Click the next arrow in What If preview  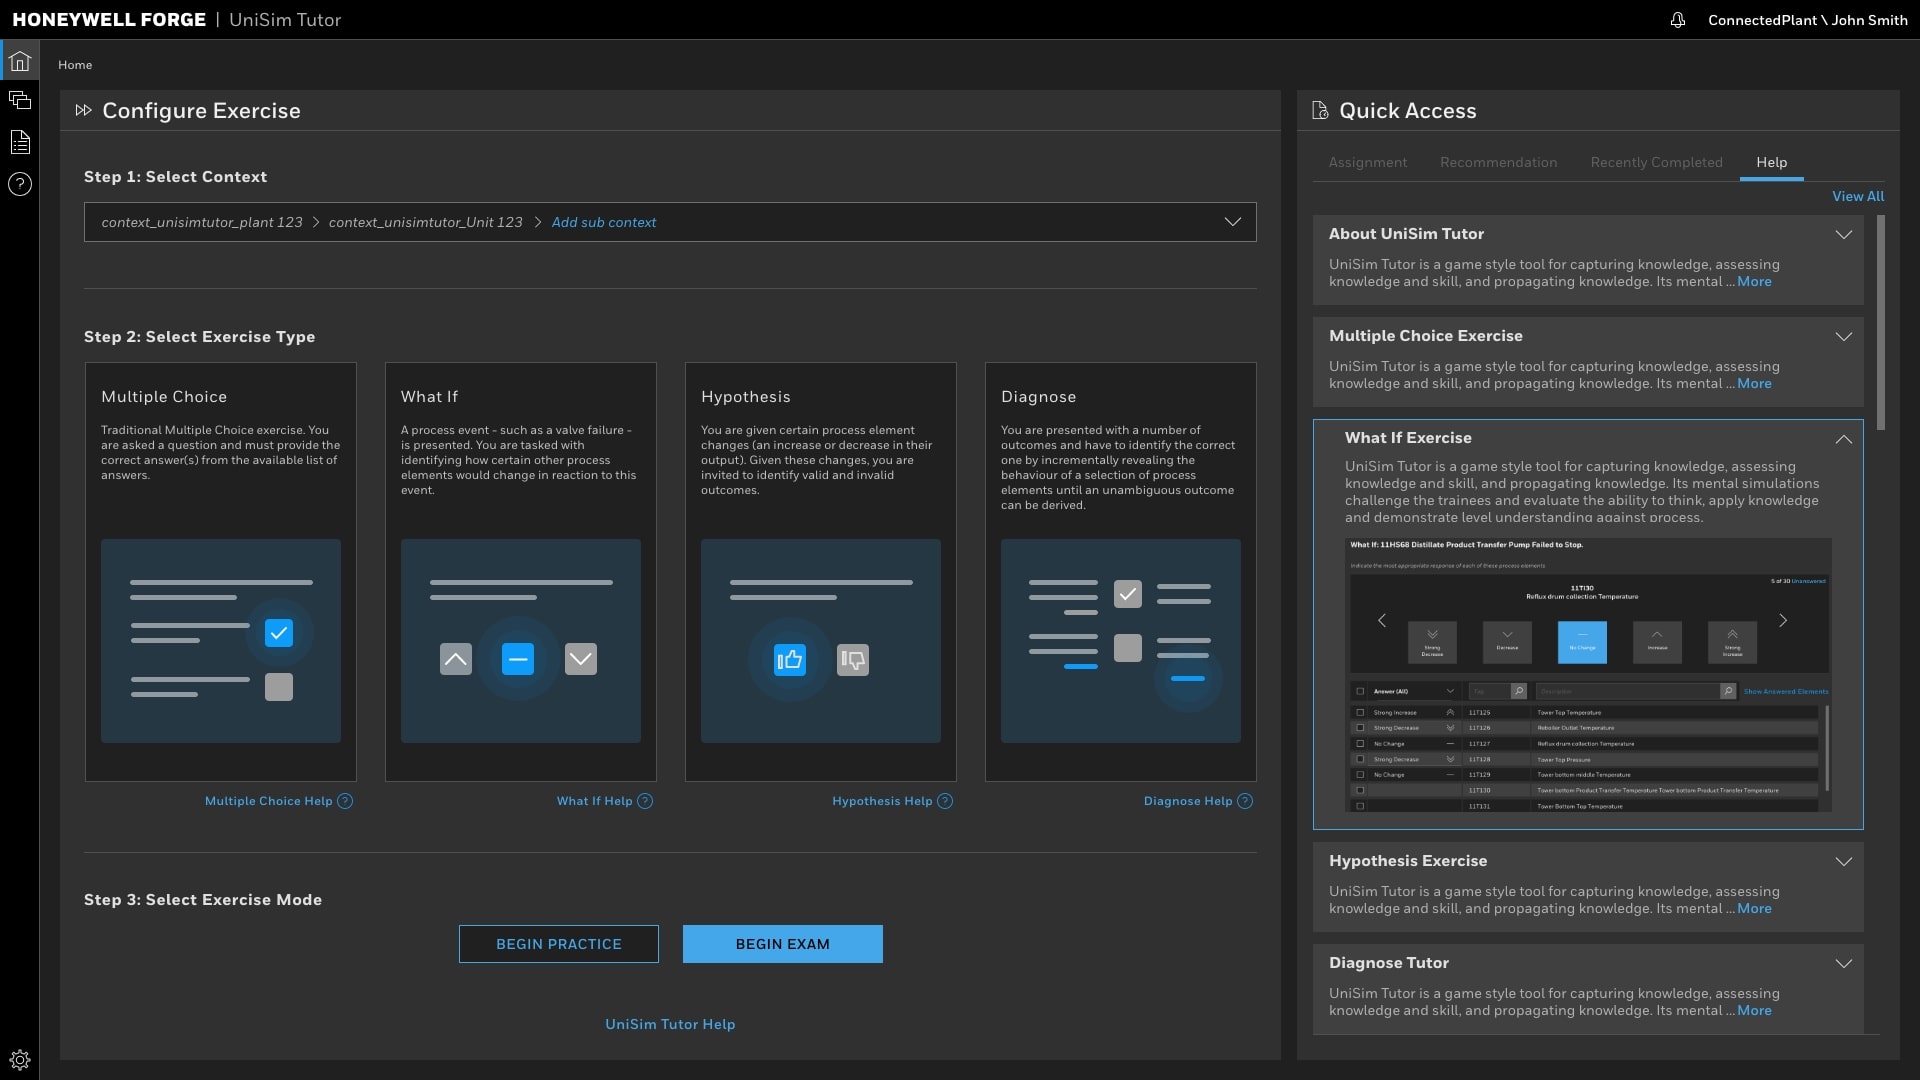pyautogui.click(x=1783, y=621)
